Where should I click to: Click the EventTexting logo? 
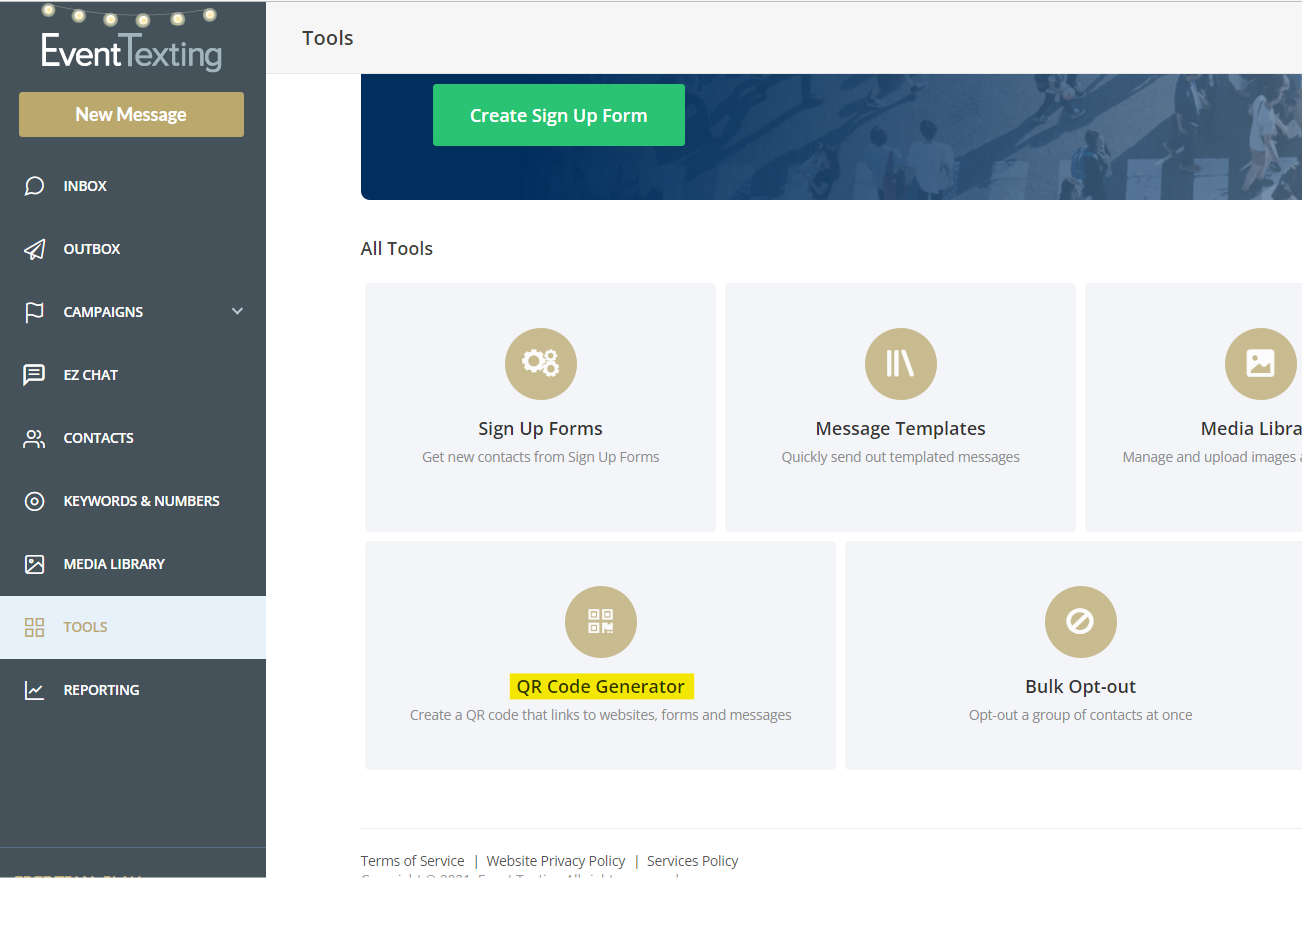click(131, 39)
